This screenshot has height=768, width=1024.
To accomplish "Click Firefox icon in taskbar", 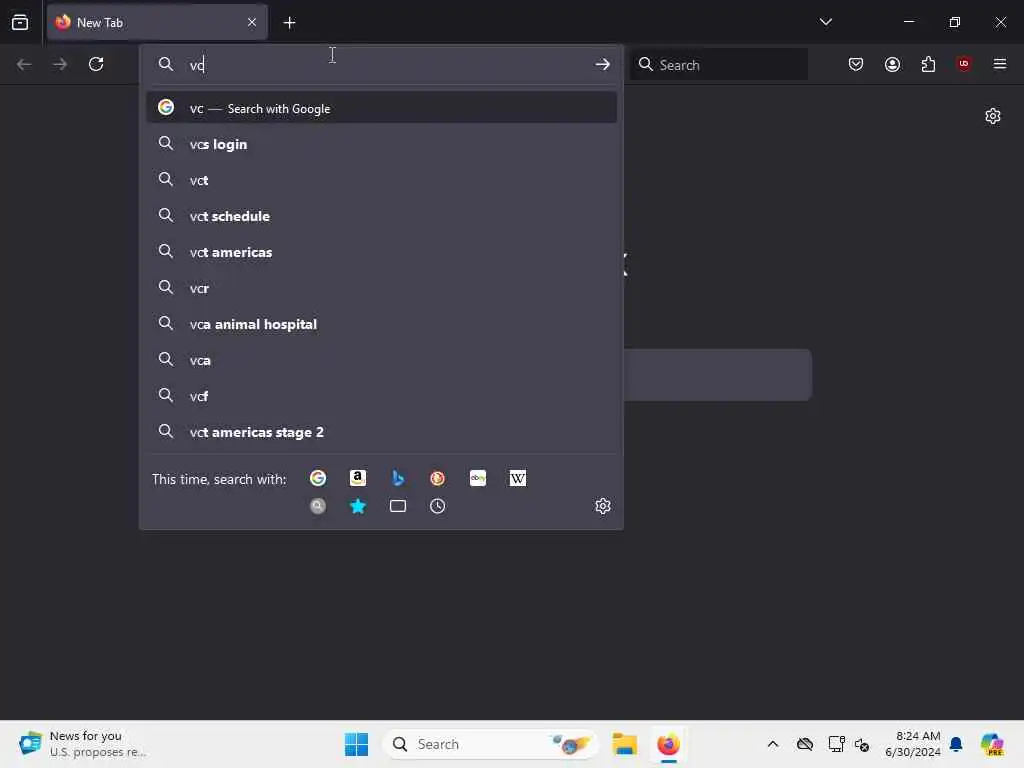I will (x=668, y=744).
